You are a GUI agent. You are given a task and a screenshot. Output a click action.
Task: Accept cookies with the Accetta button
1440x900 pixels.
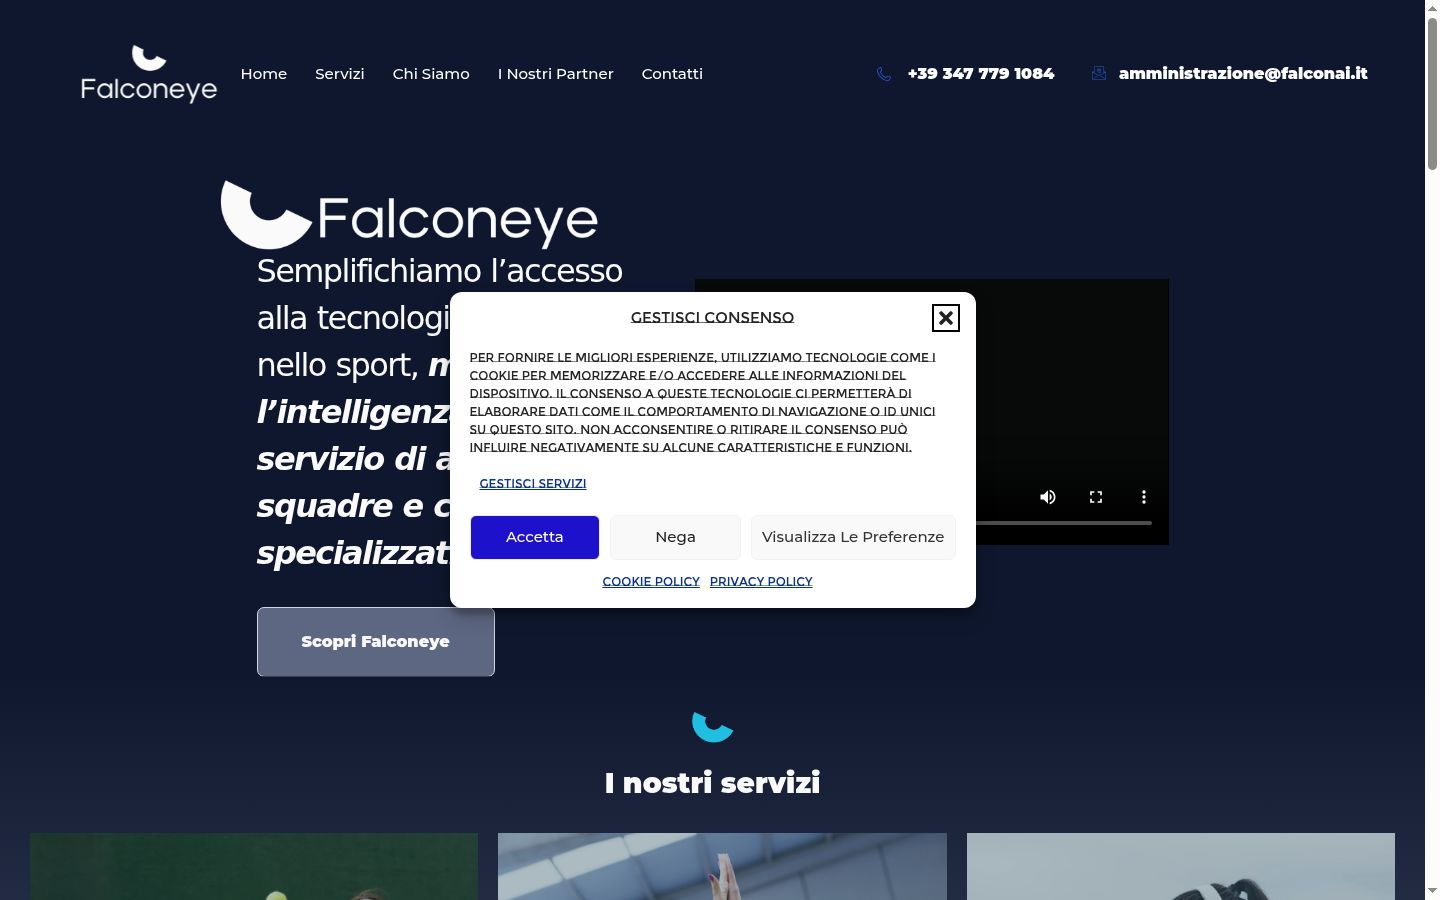coord(535,537)
